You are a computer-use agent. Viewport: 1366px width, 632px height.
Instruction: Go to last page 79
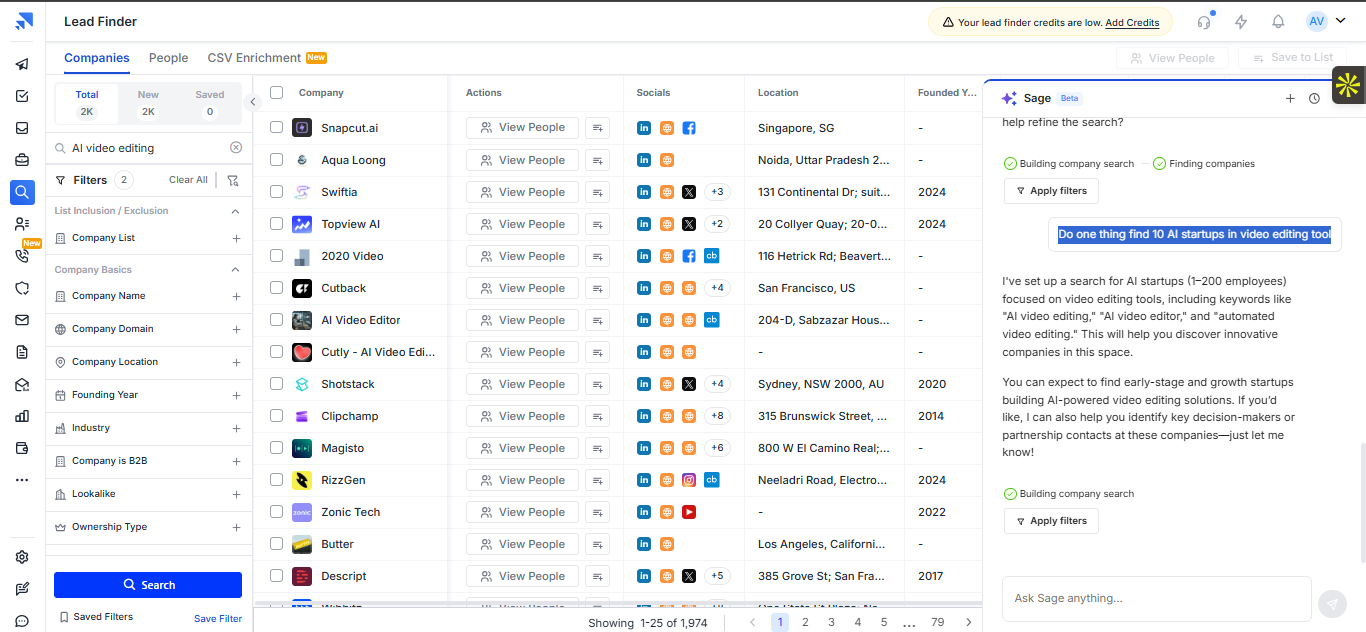click(938, 622)
